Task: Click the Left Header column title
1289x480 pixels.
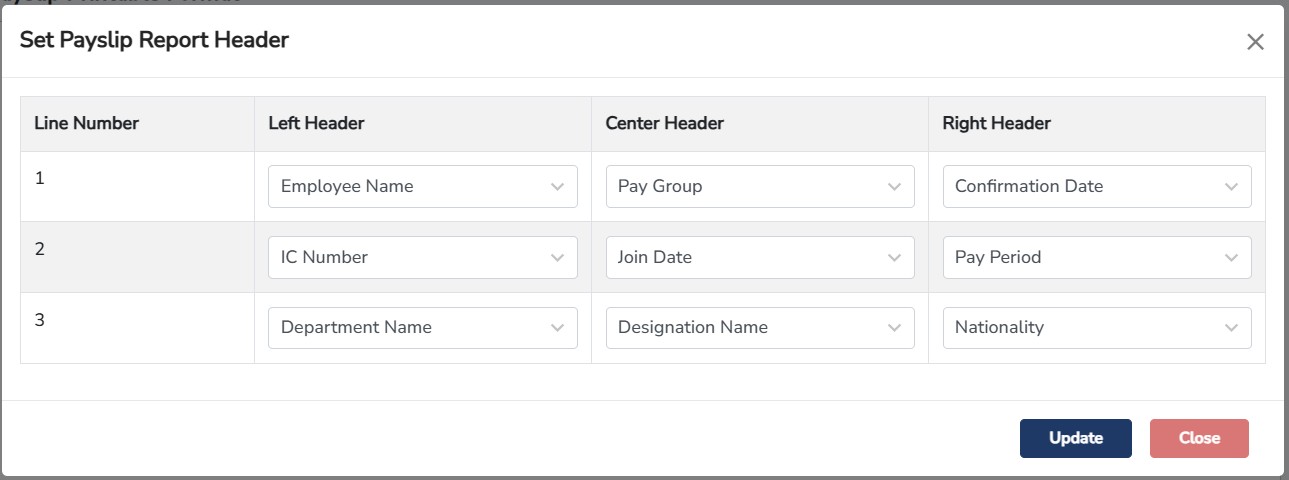Action: point(316,124)
